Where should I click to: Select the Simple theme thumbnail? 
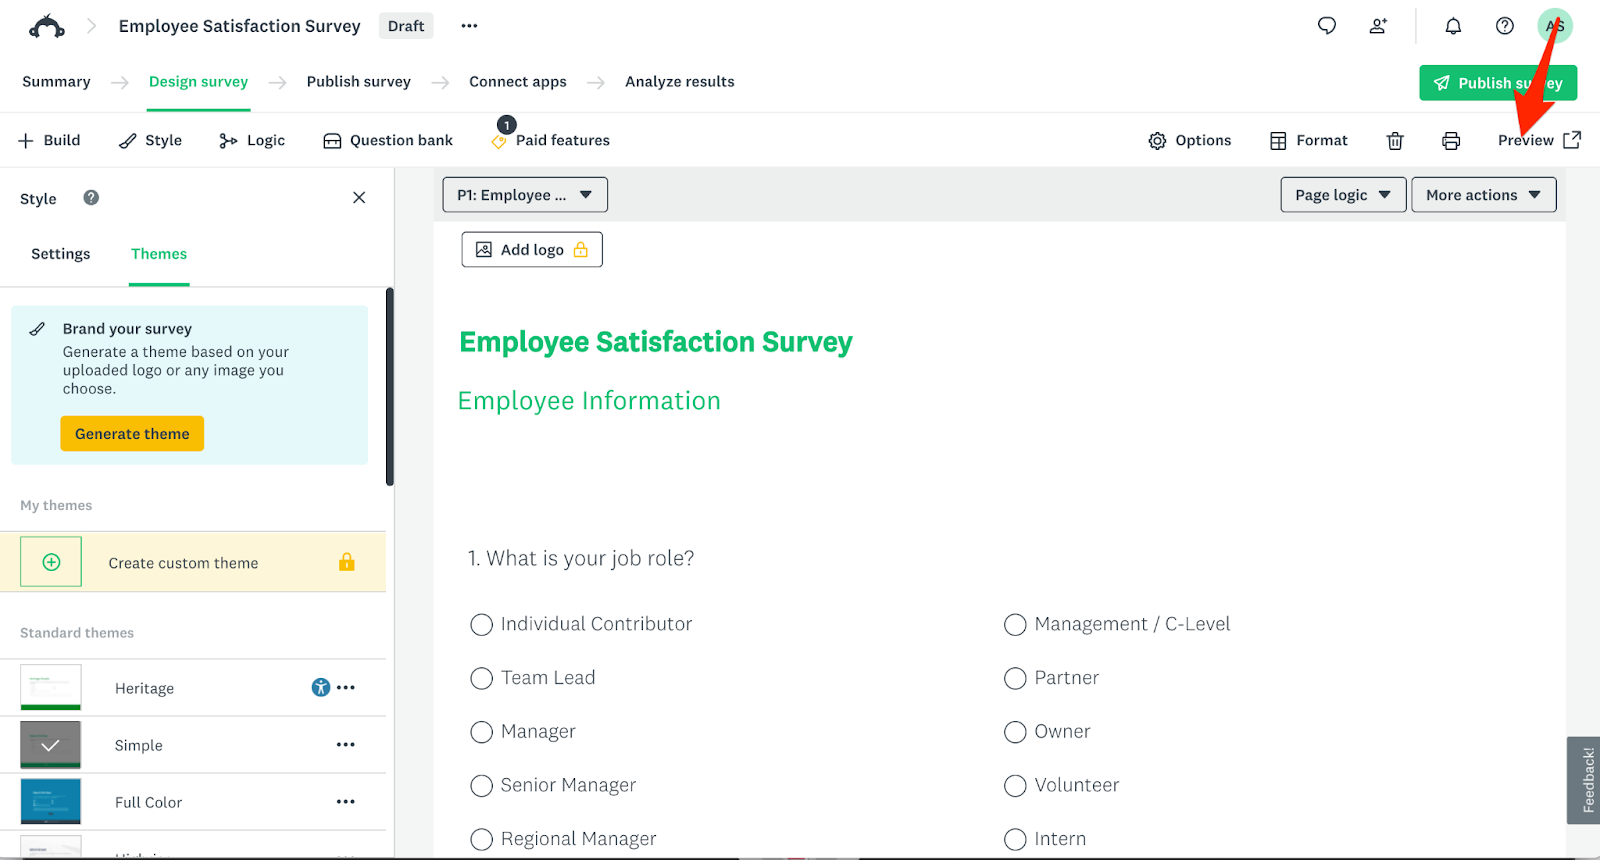coord(51,744)
